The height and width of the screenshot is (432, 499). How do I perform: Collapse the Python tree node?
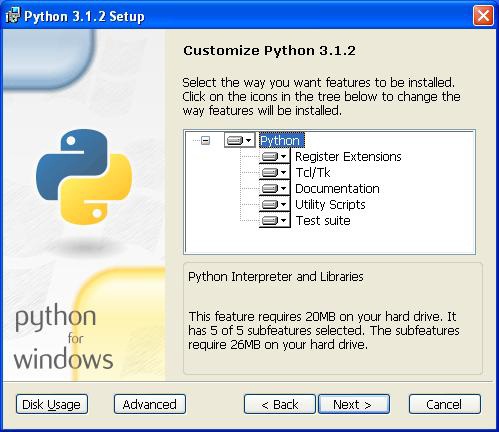205,141
